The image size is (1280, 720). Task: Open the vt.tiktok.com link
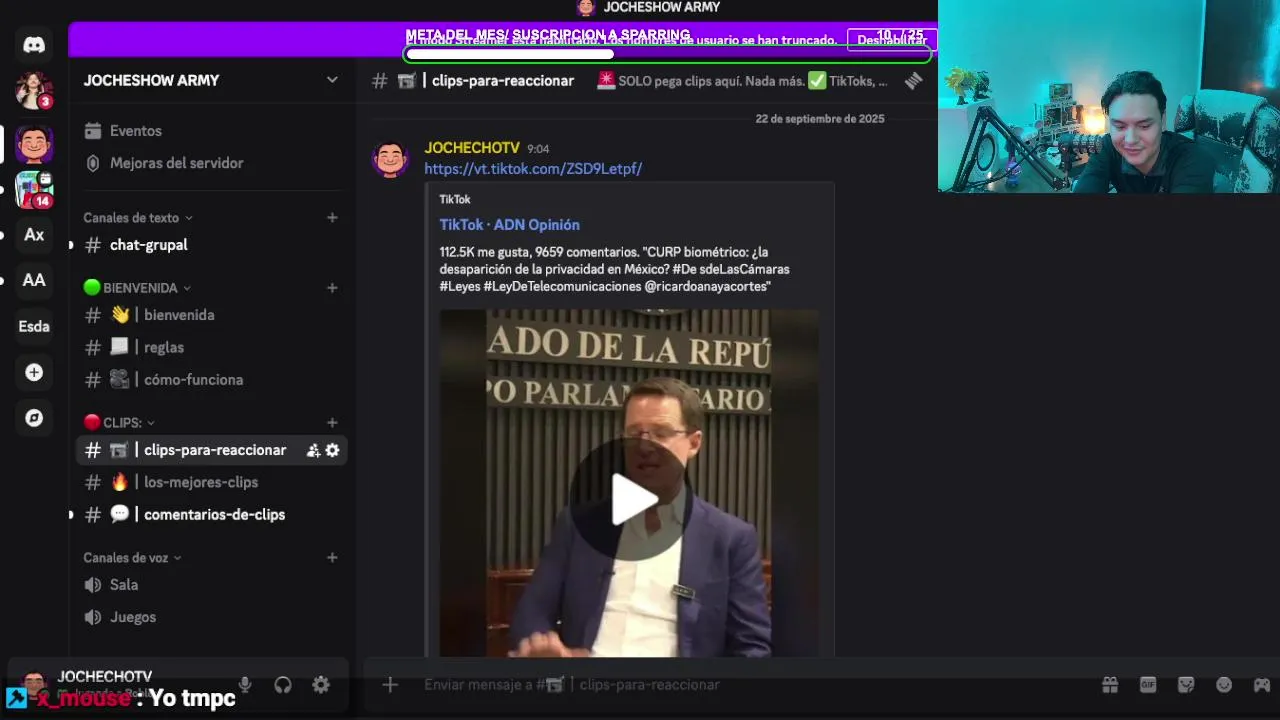pyautogui.click(x=533, y=169)
